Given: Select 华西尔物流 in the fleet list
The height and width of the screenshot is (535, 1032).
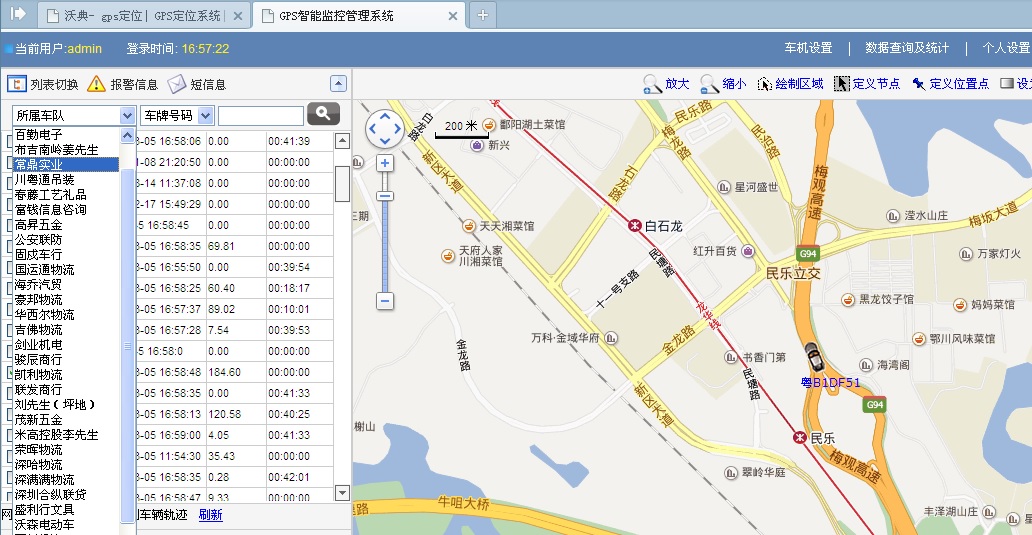Looking at the screenshot, I should tap(66, 315).
